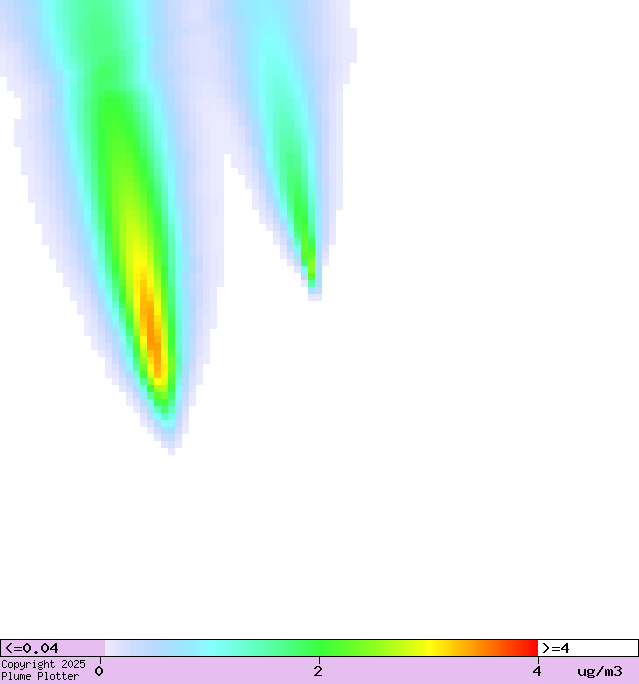
Task: Click the gradient color scale bar
Action: 321,648
